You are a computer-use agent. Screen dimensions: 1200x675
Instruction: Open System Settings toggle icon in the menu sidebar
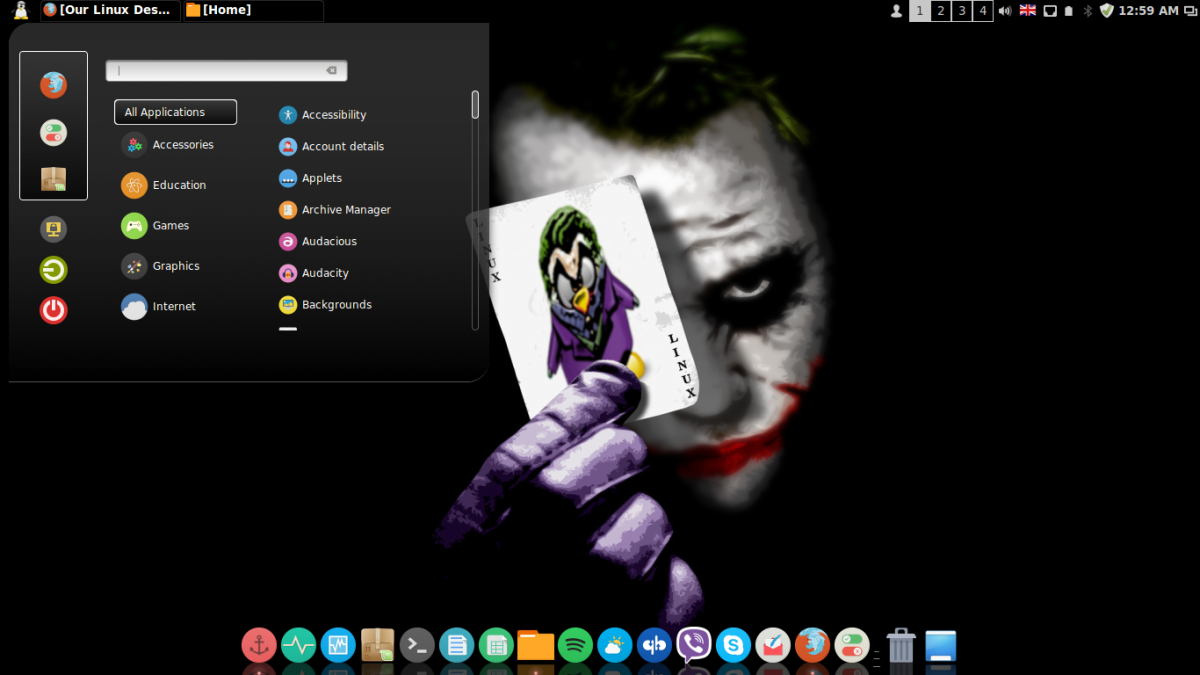[53, 132]
